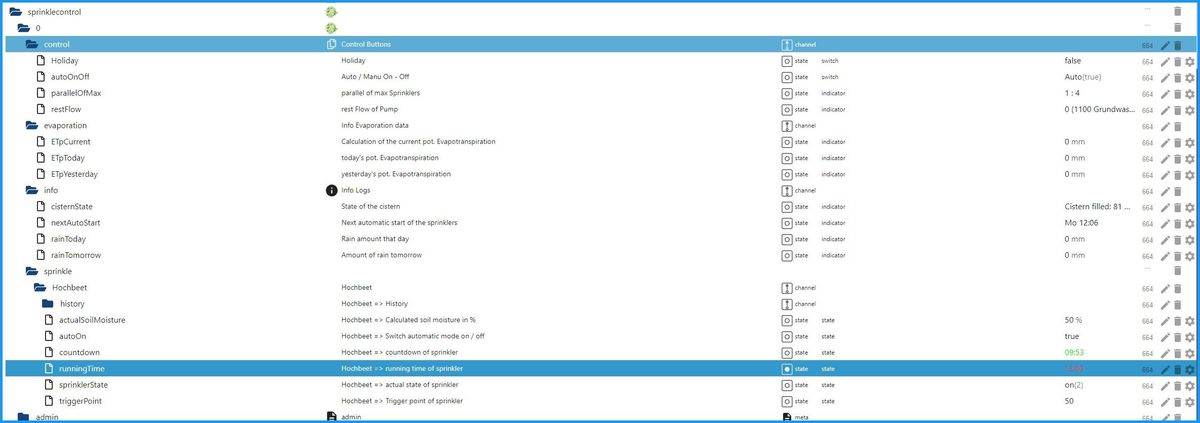This screenshot has height=423, width=1200.
Task: Edit the autoOn state object
Action: pyautogui.click(x=1165, y=337)
